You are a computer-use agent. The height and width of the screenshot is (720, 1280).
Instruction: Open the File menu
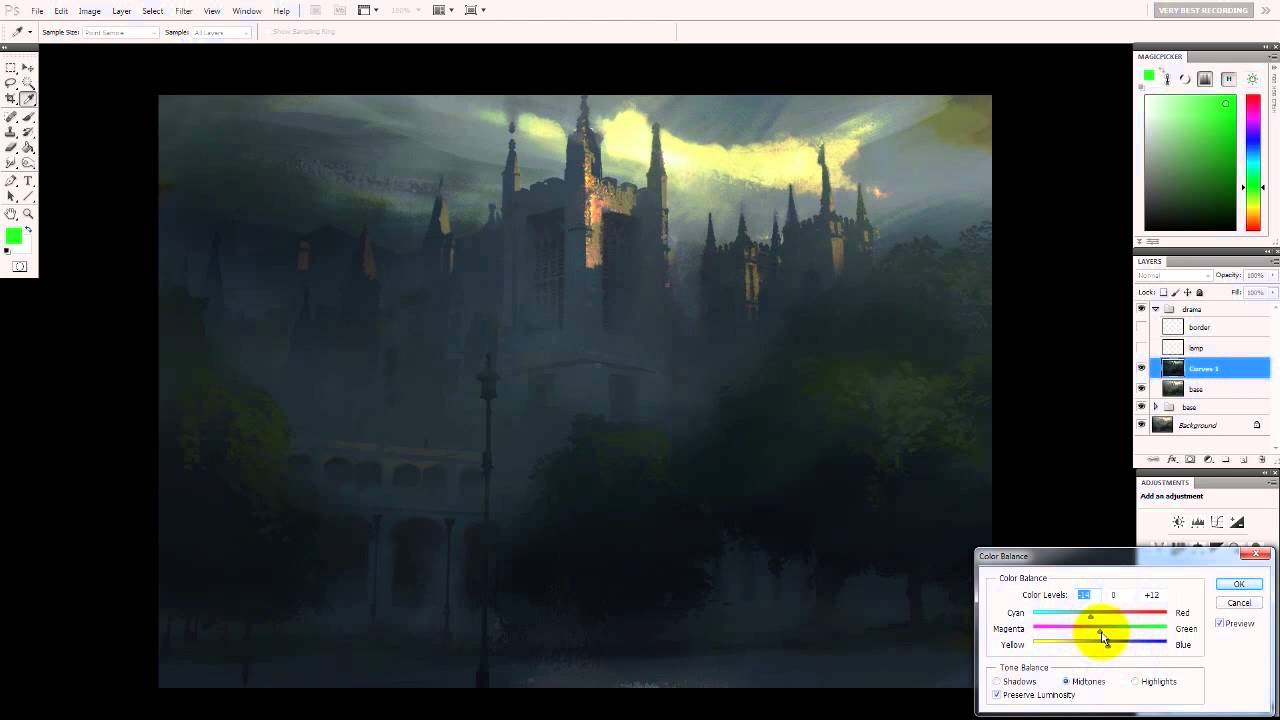[x=37, y=11]
